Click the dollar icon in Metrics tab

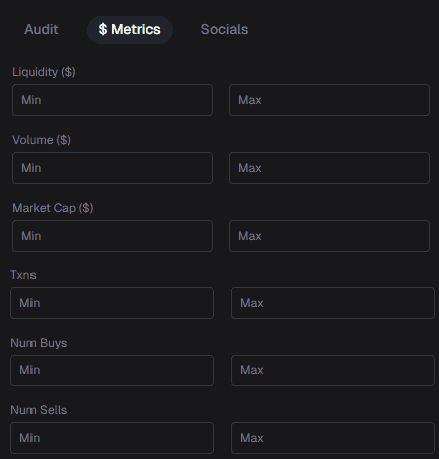[x=103, y=29]
